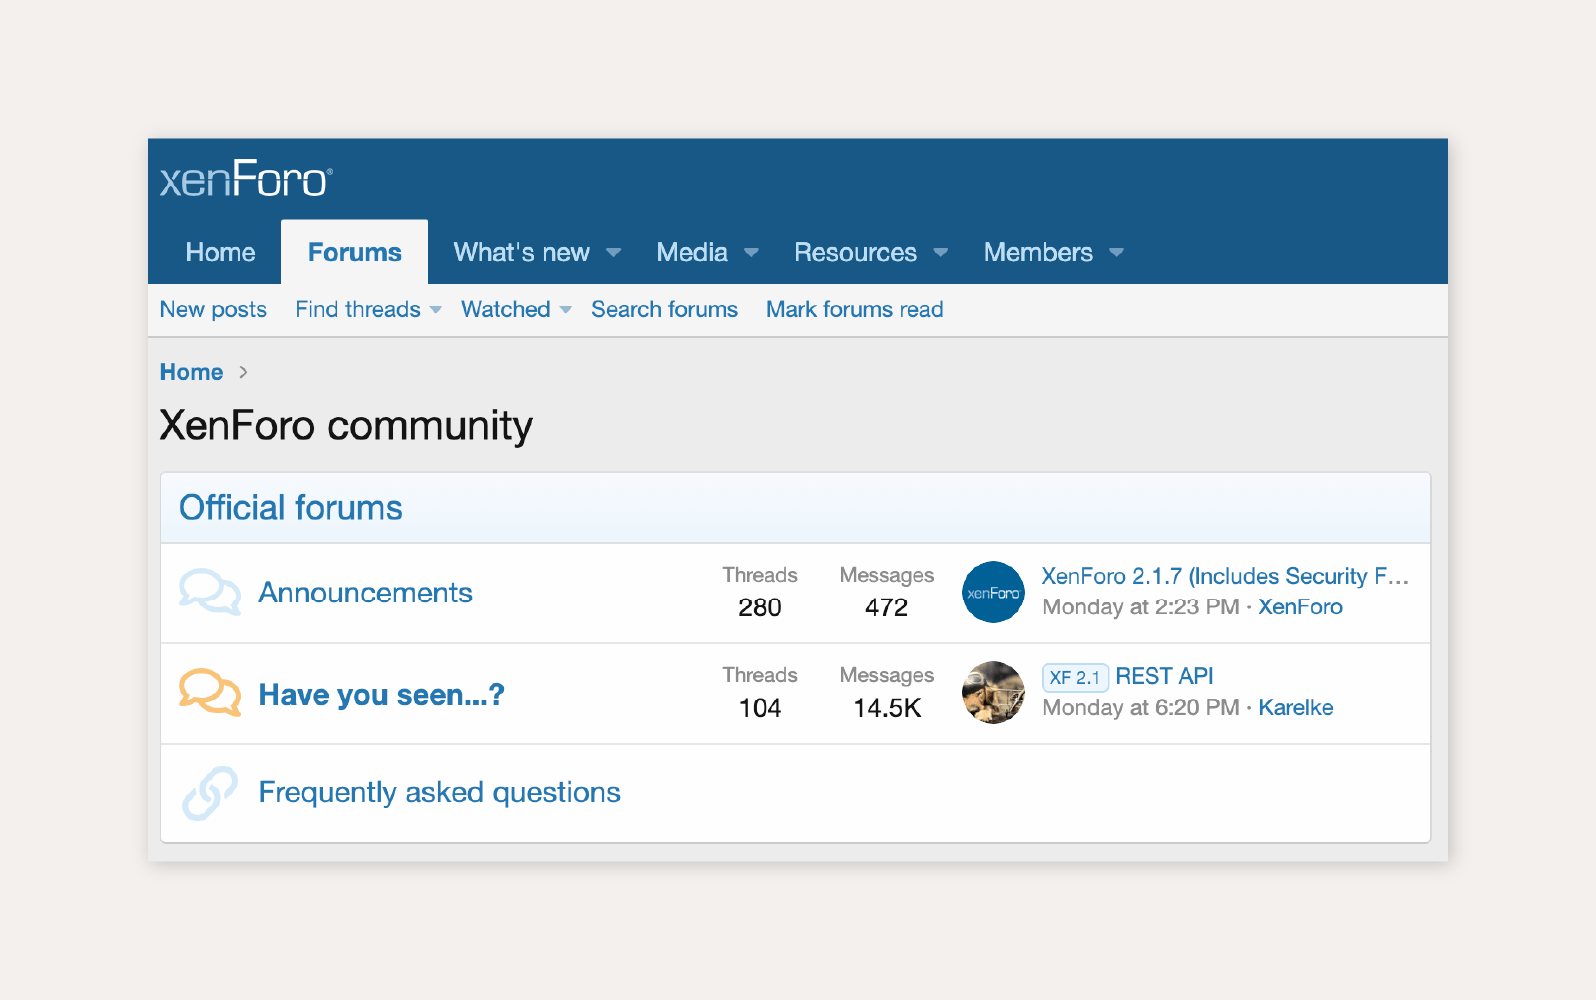1596x1000 pixels.
Task: Open the Frequently asked questions link
Action: pos(439,792)
